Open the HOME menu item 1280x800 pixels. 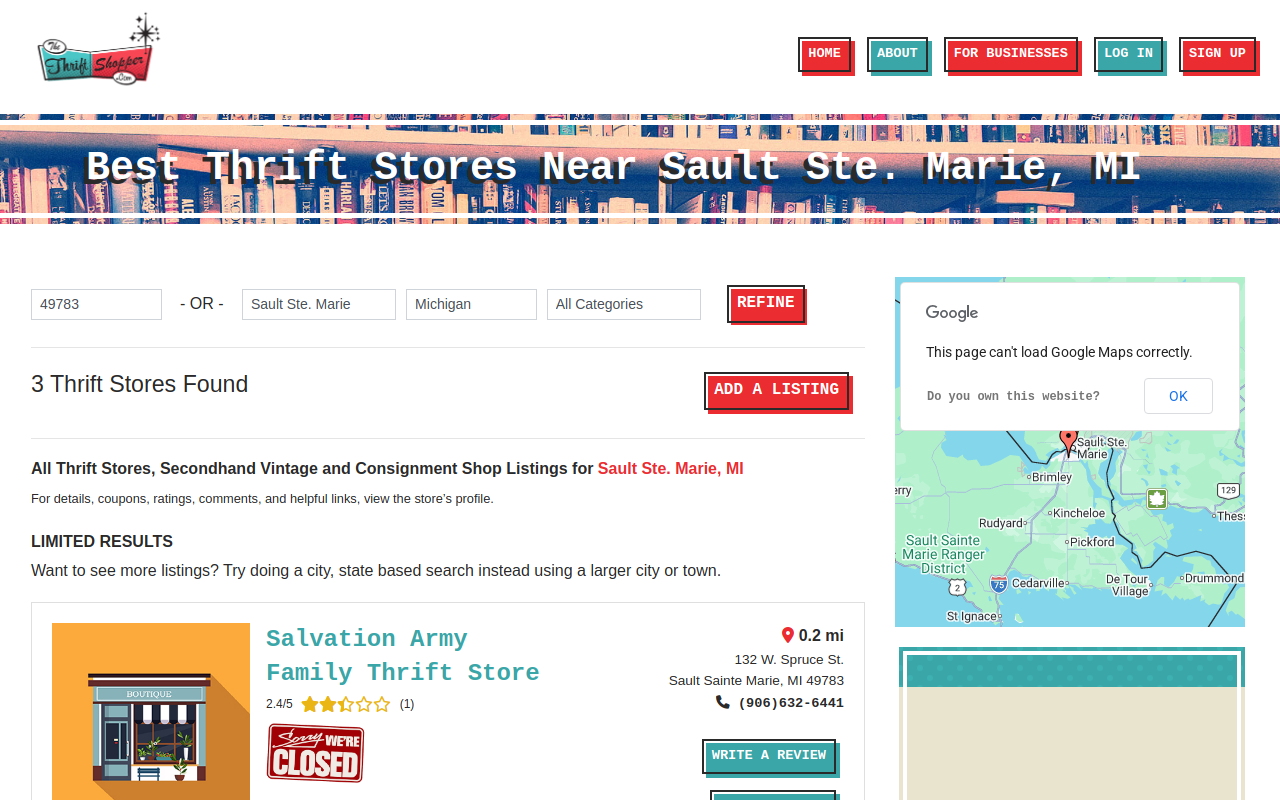pyautogui.click(x=824, y=54)
